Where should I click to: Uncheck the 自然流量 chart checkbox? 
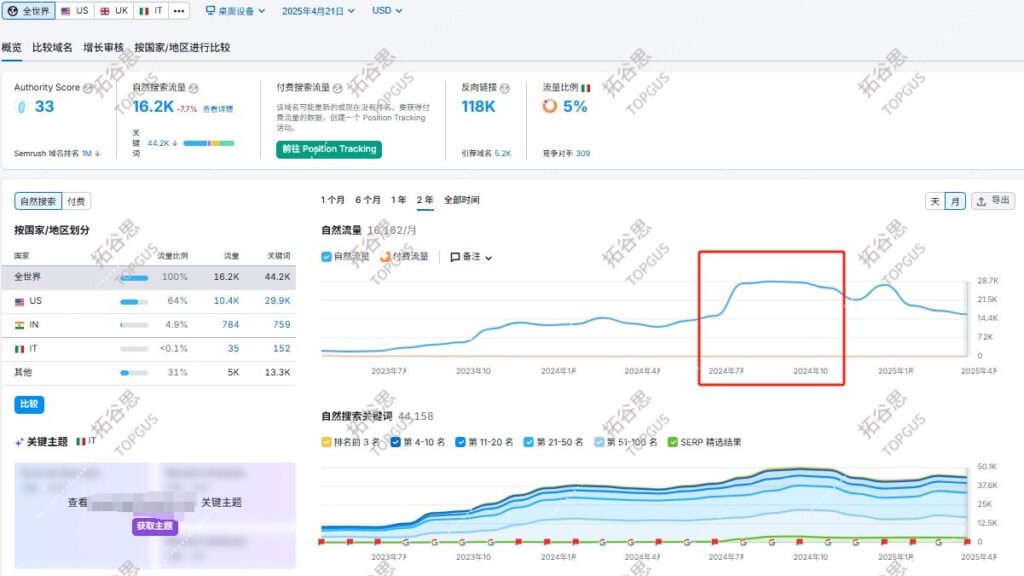[x=327, y=257]
